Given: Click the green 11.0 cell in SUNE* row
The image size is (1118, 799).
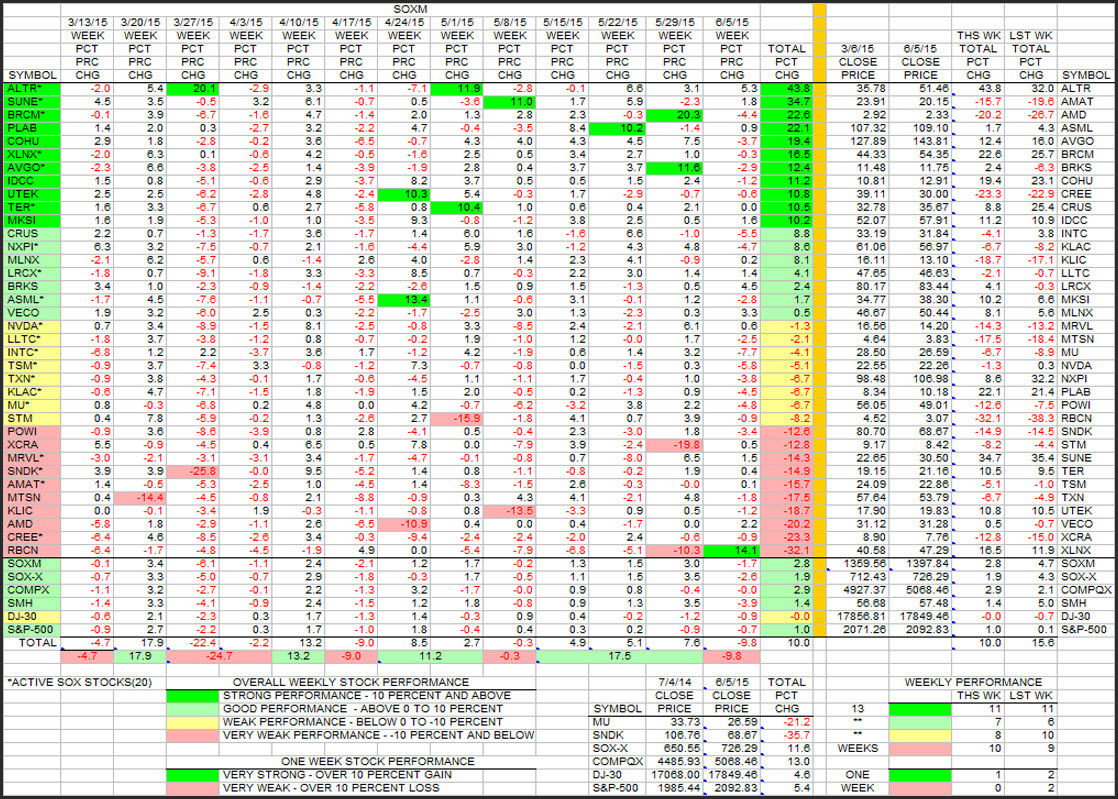Looking at the screenshot, I should (x=509, y=102).
